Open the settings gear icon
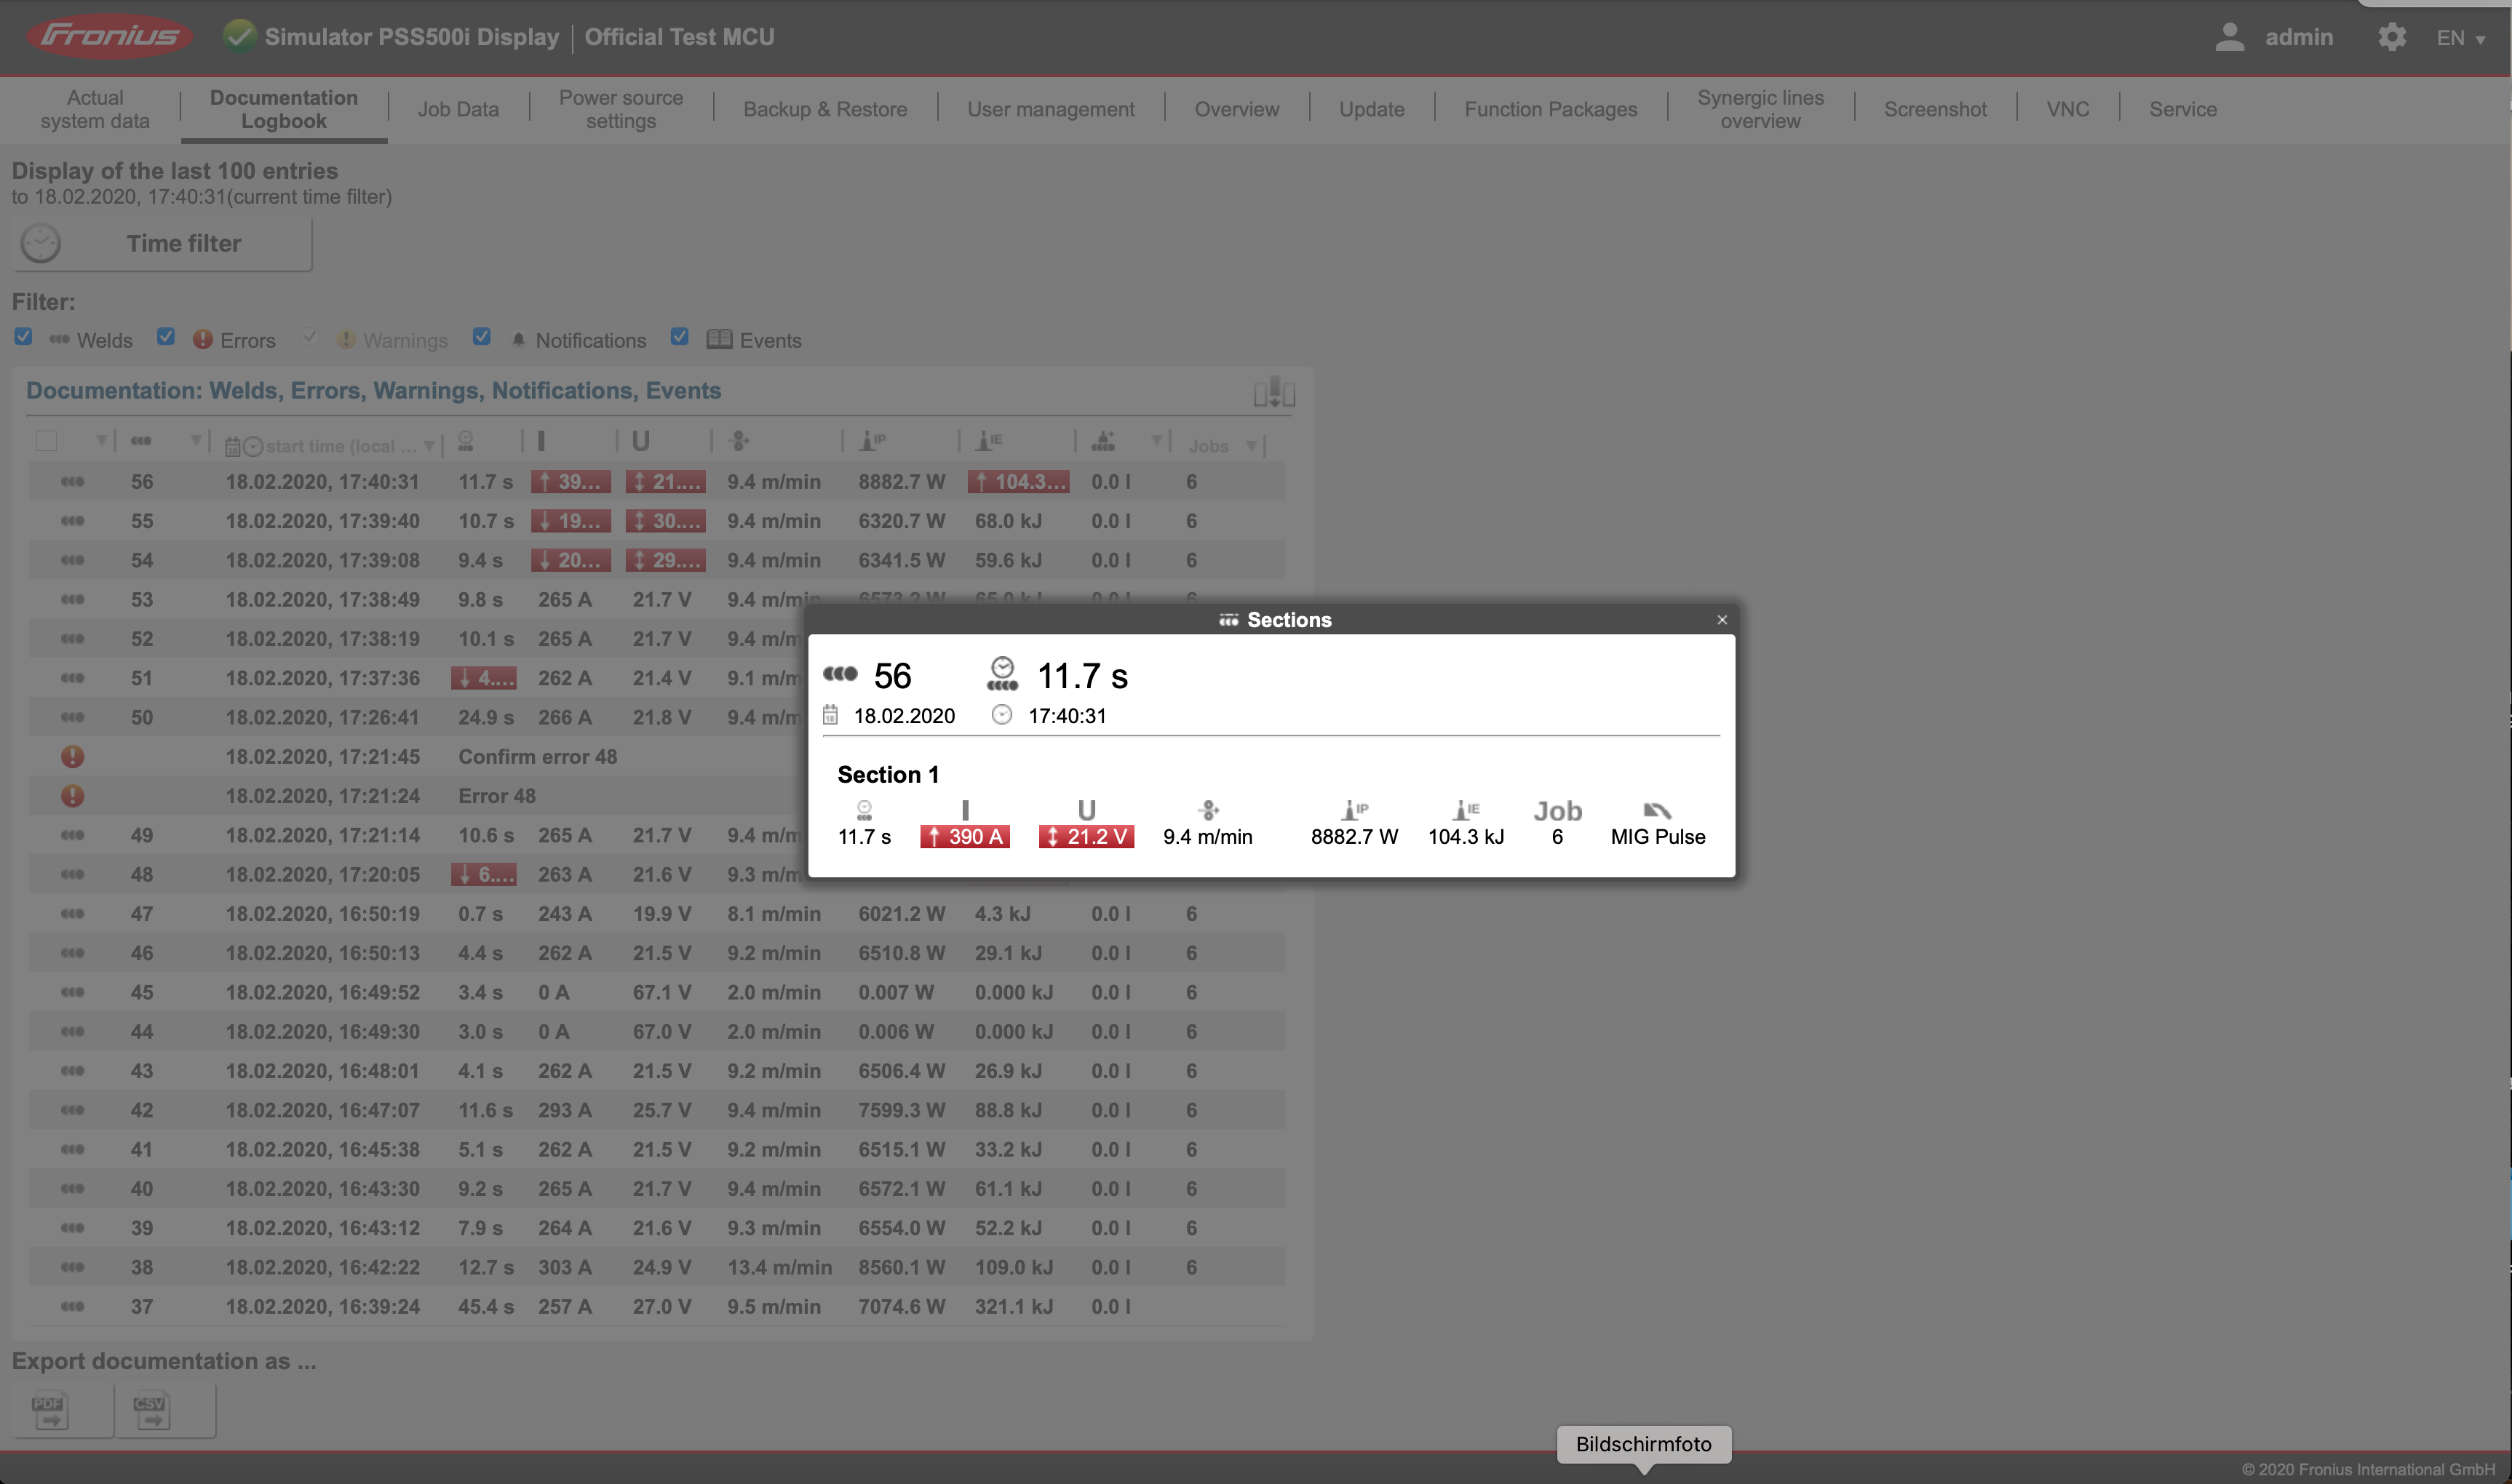This screenshot has height=1484, width=2512. coord(2391,37)
